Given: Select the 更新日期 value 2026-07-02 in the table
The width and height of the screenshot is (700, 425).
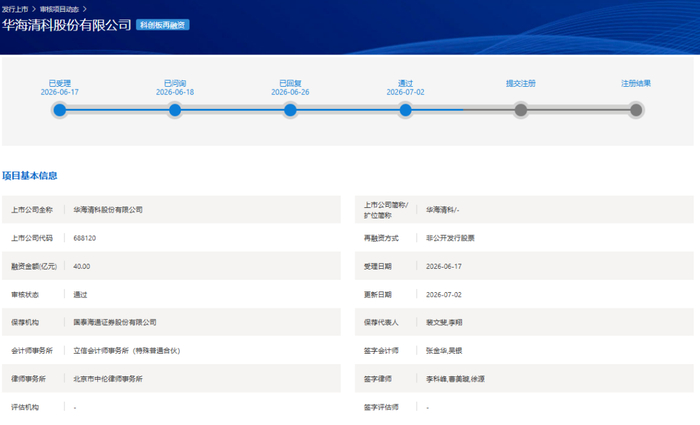Looking at the screenshot, I should coord(444,295).
